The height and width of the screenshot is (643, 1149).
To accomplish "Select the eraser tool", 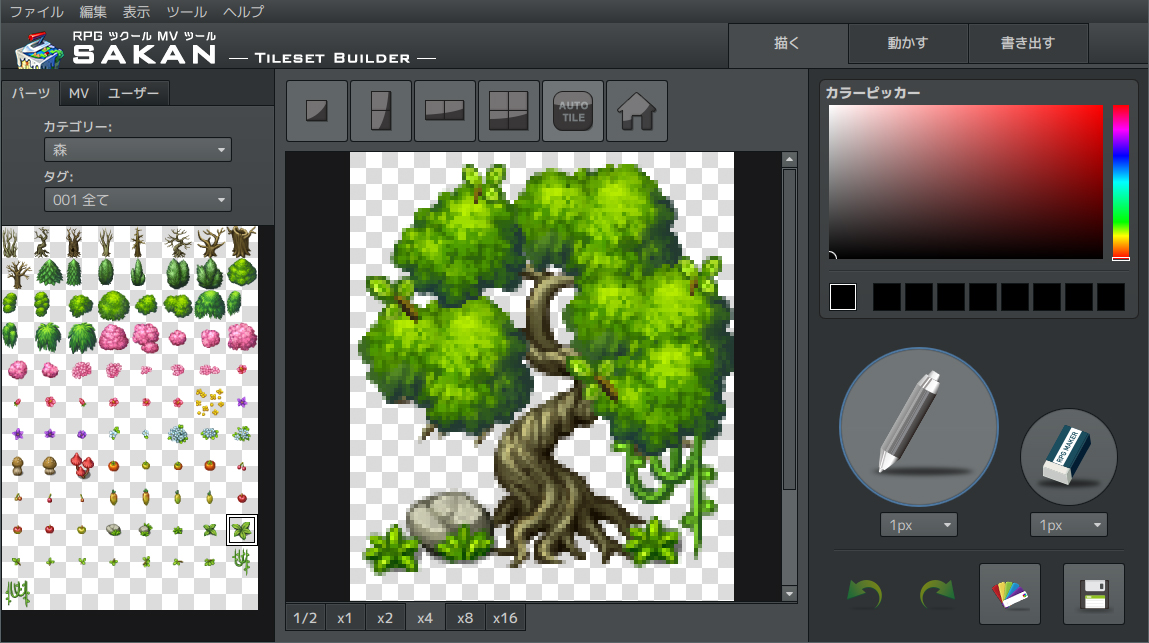I will pos(1068,457).
